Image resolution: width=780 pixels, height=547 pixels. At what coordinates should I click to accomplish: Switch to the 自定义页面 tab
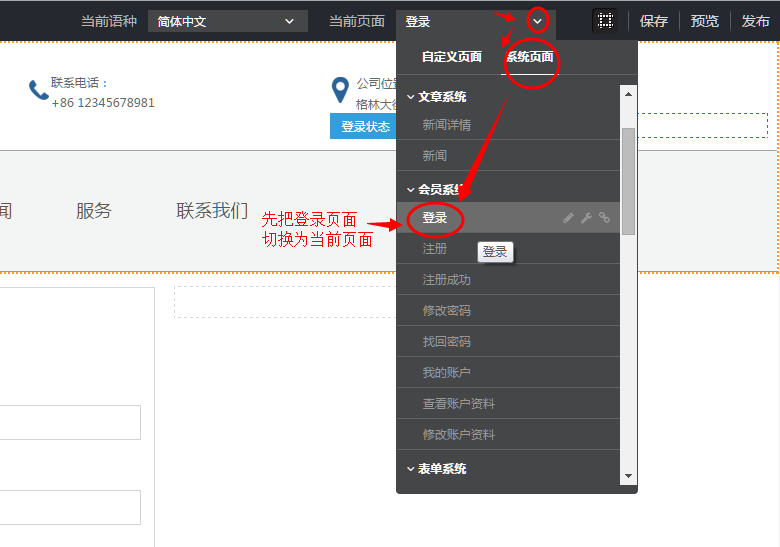[x=451, y=57]
